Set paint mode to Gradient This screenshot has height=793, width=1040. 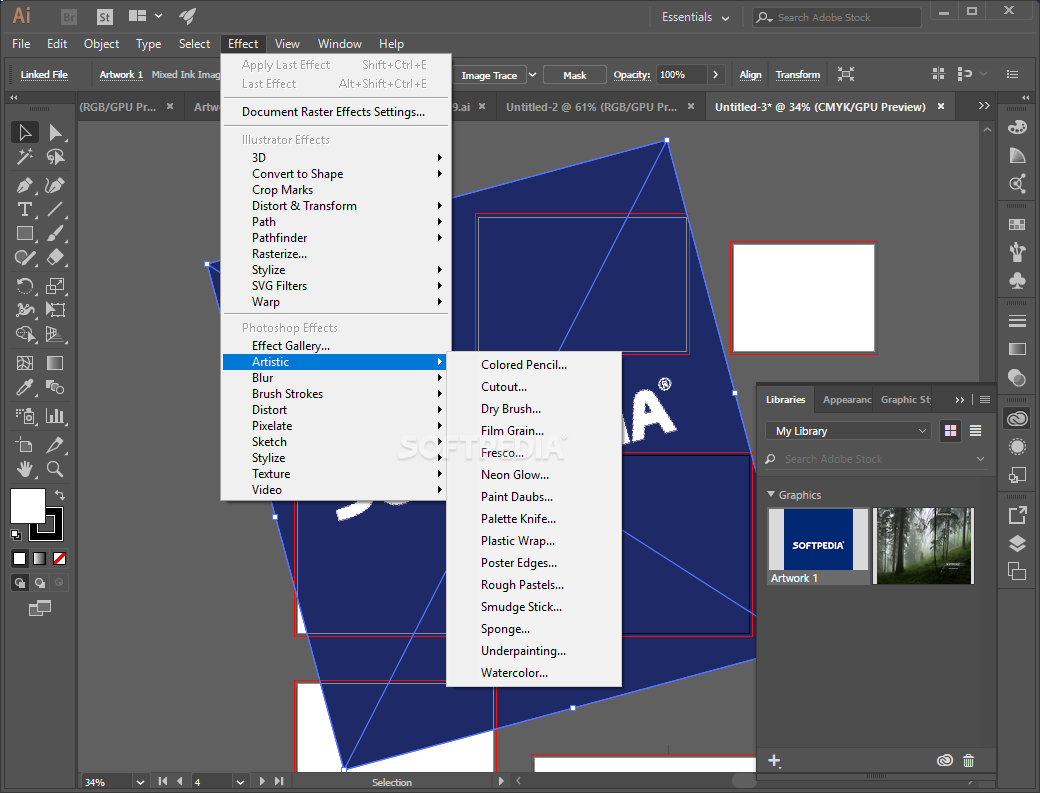(x=40, y=558)
